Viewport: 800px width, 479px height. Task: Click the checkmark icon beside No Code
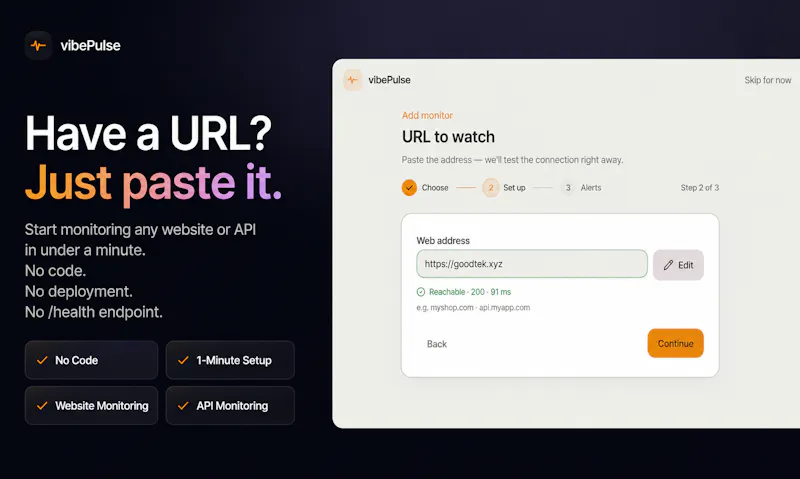click(x=42, y=360)
